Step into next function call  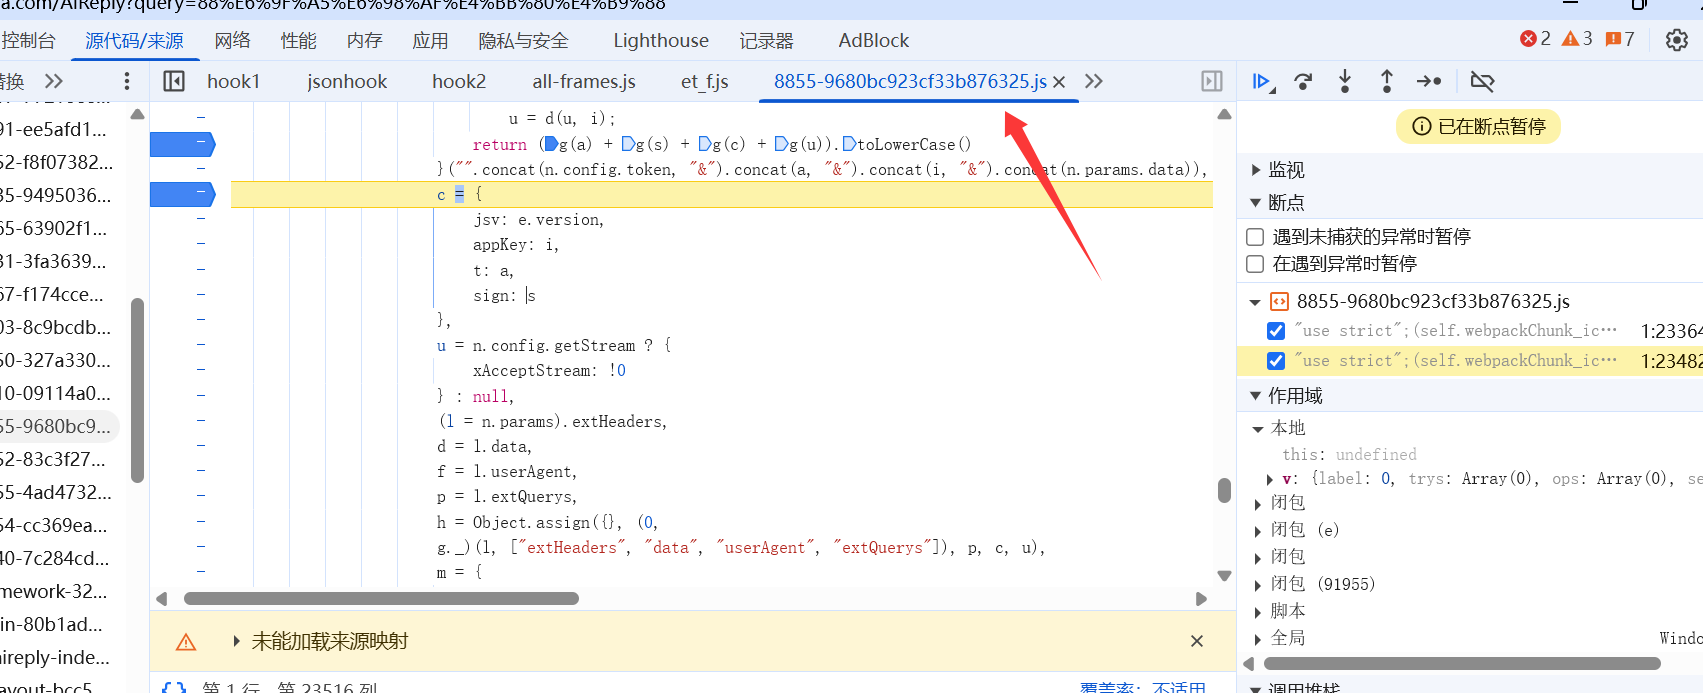click(x=1345, y=81)
